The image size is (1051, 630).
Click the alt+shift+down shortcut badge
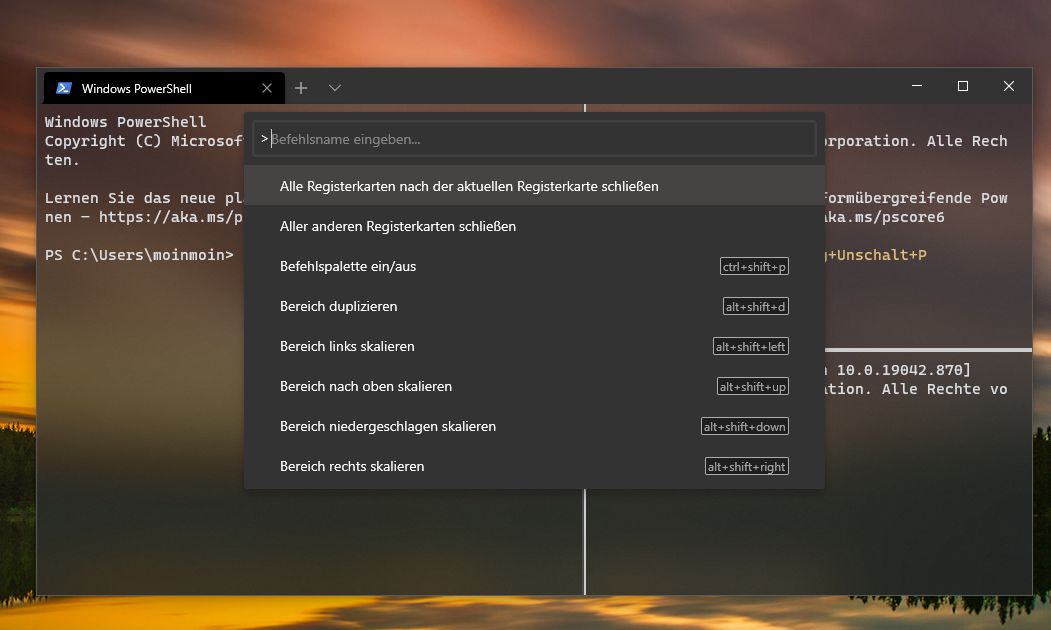click(x=745, y=426)
